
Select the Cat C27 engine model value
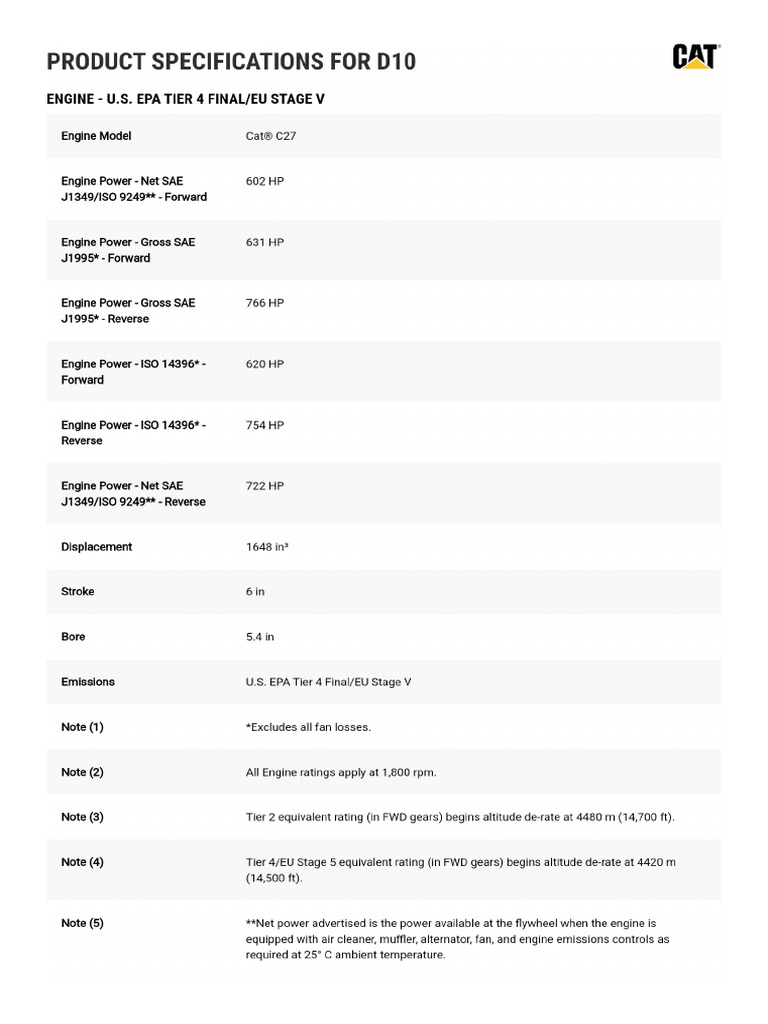tap(271, 136)
